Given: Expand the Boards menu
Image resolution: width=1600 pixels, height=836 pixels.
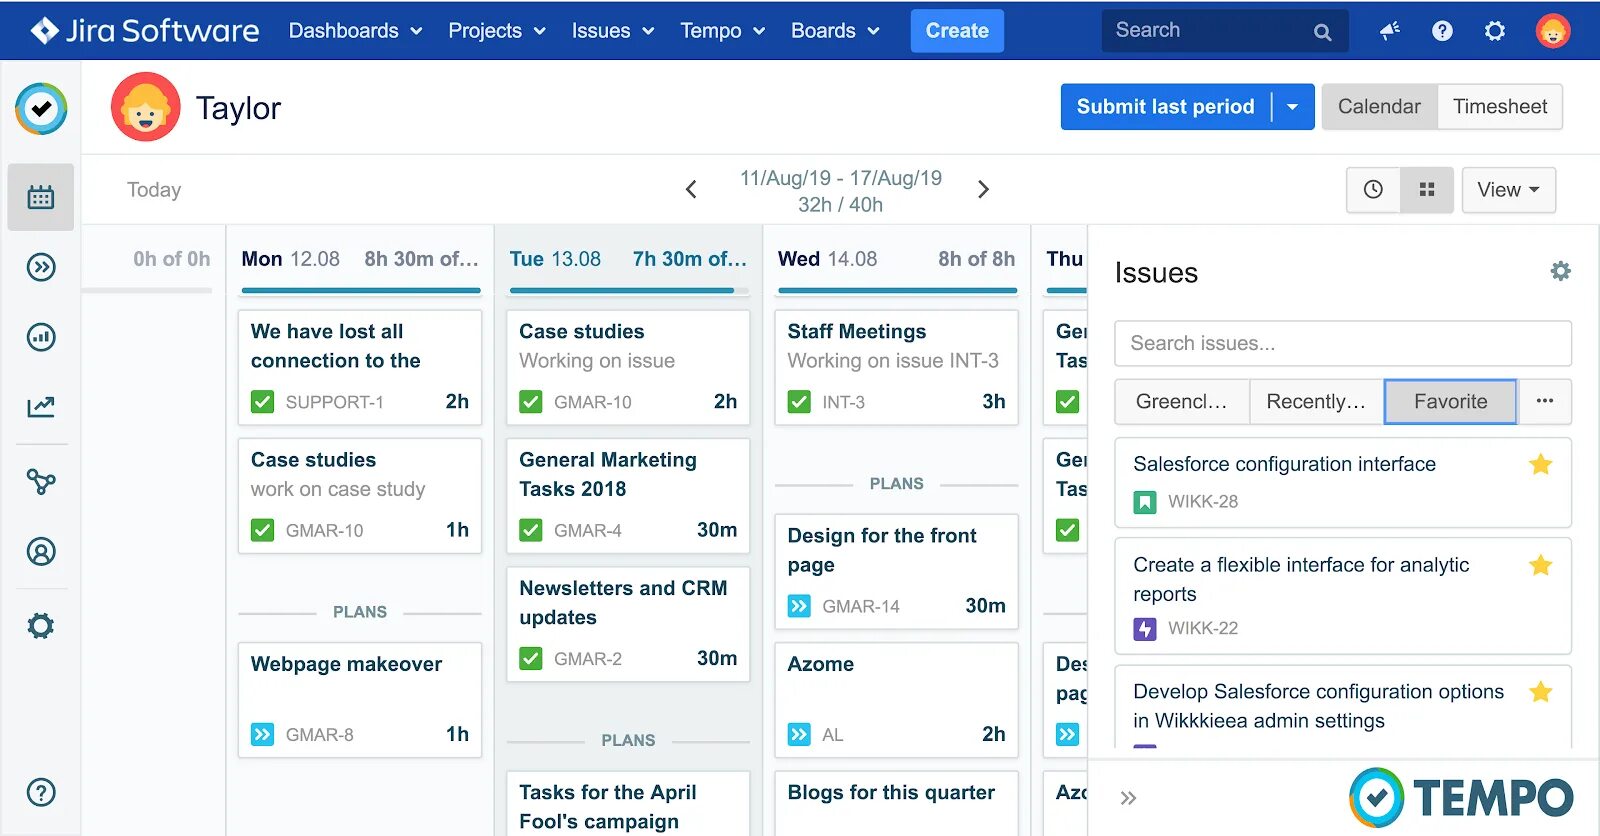Looking at the screenshot, I should pyautogui.click(x=835, y=31).
